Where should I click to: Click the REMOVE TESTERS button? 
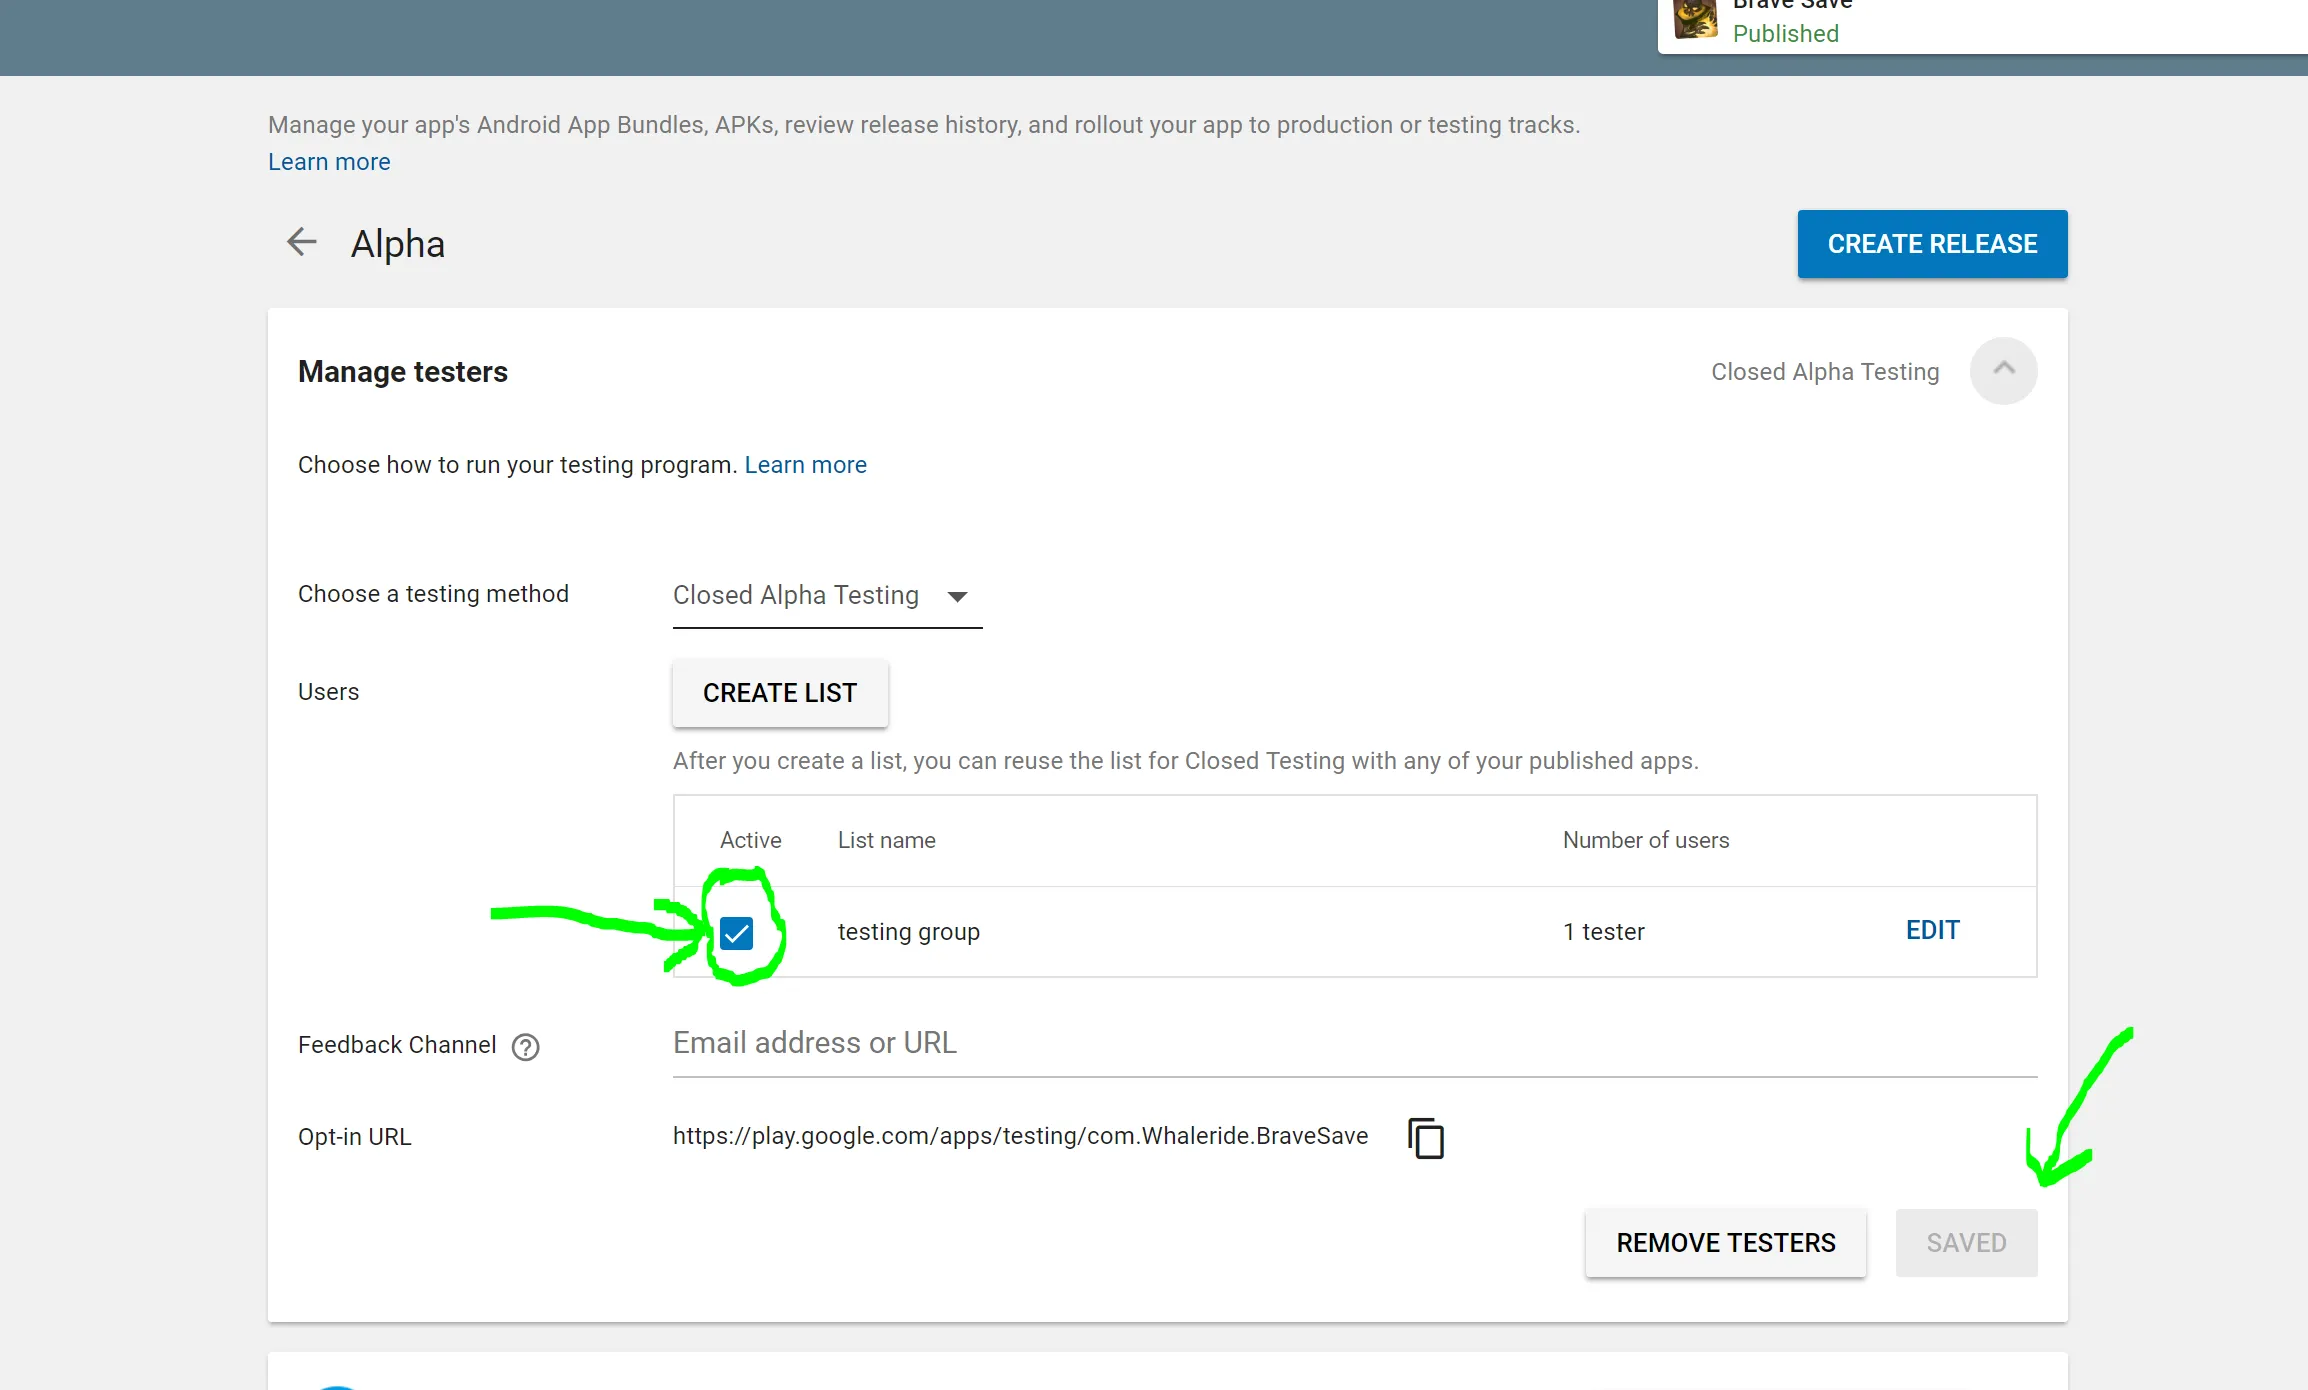click(x=1725, y=1243)
